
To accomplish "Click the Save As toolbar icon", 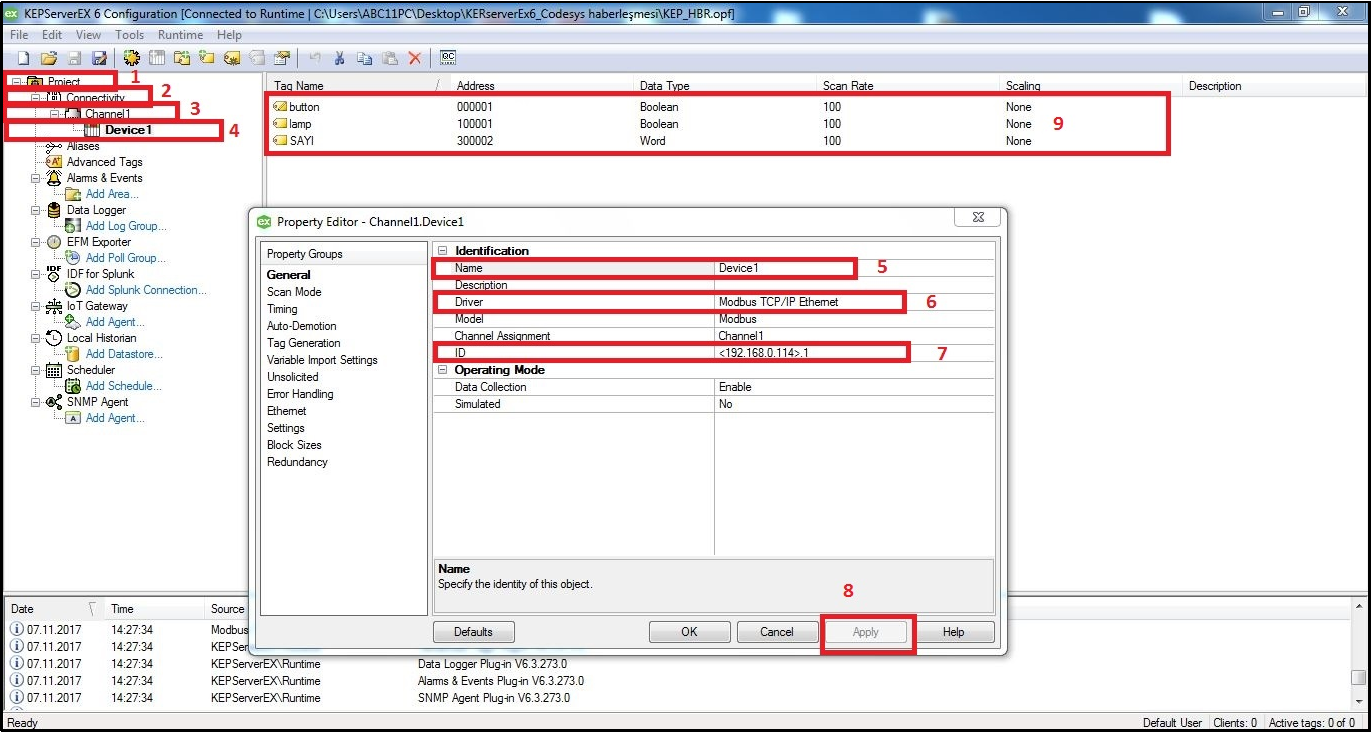I will pos(99,58).
